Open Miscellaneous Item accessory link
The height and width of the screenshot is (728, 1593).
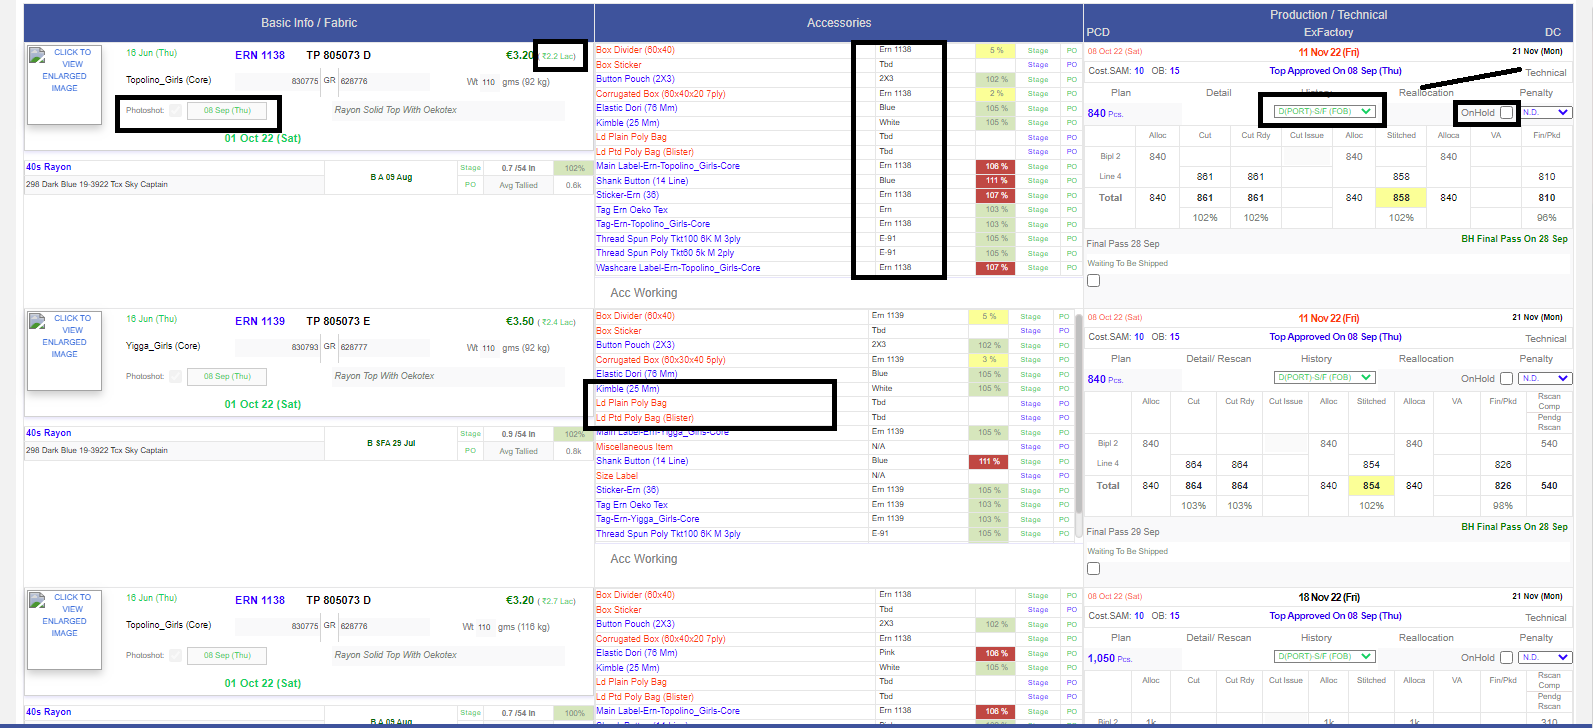pyautogui.click(x=634, y=447)
